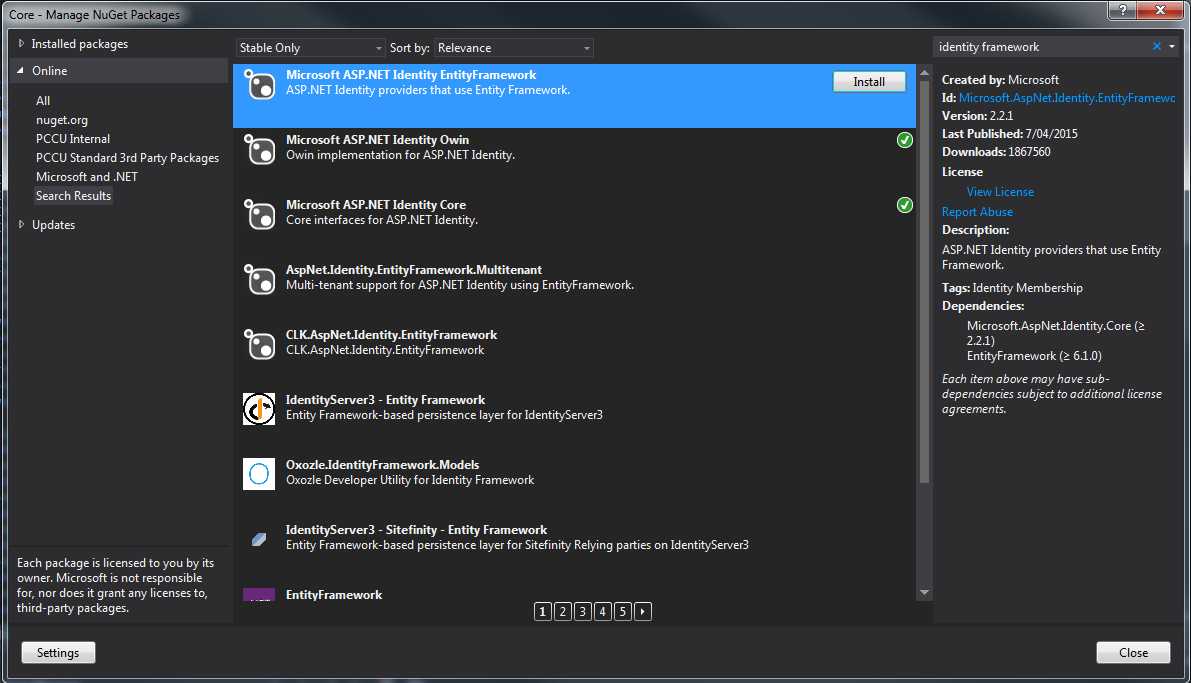Screen dimensions: 1191x683
Task: Select IdentityServer3 - Sitefinity - Entity Framework title
Action: coord(416,530)
